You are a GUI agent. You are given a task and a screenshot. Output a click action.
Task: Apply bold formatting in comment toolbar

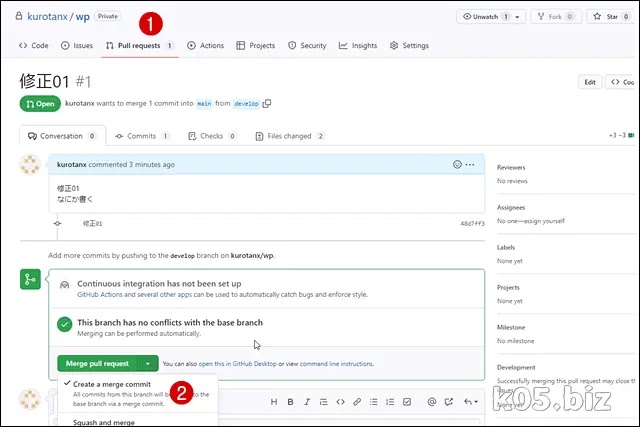click(x=290, y=402)
